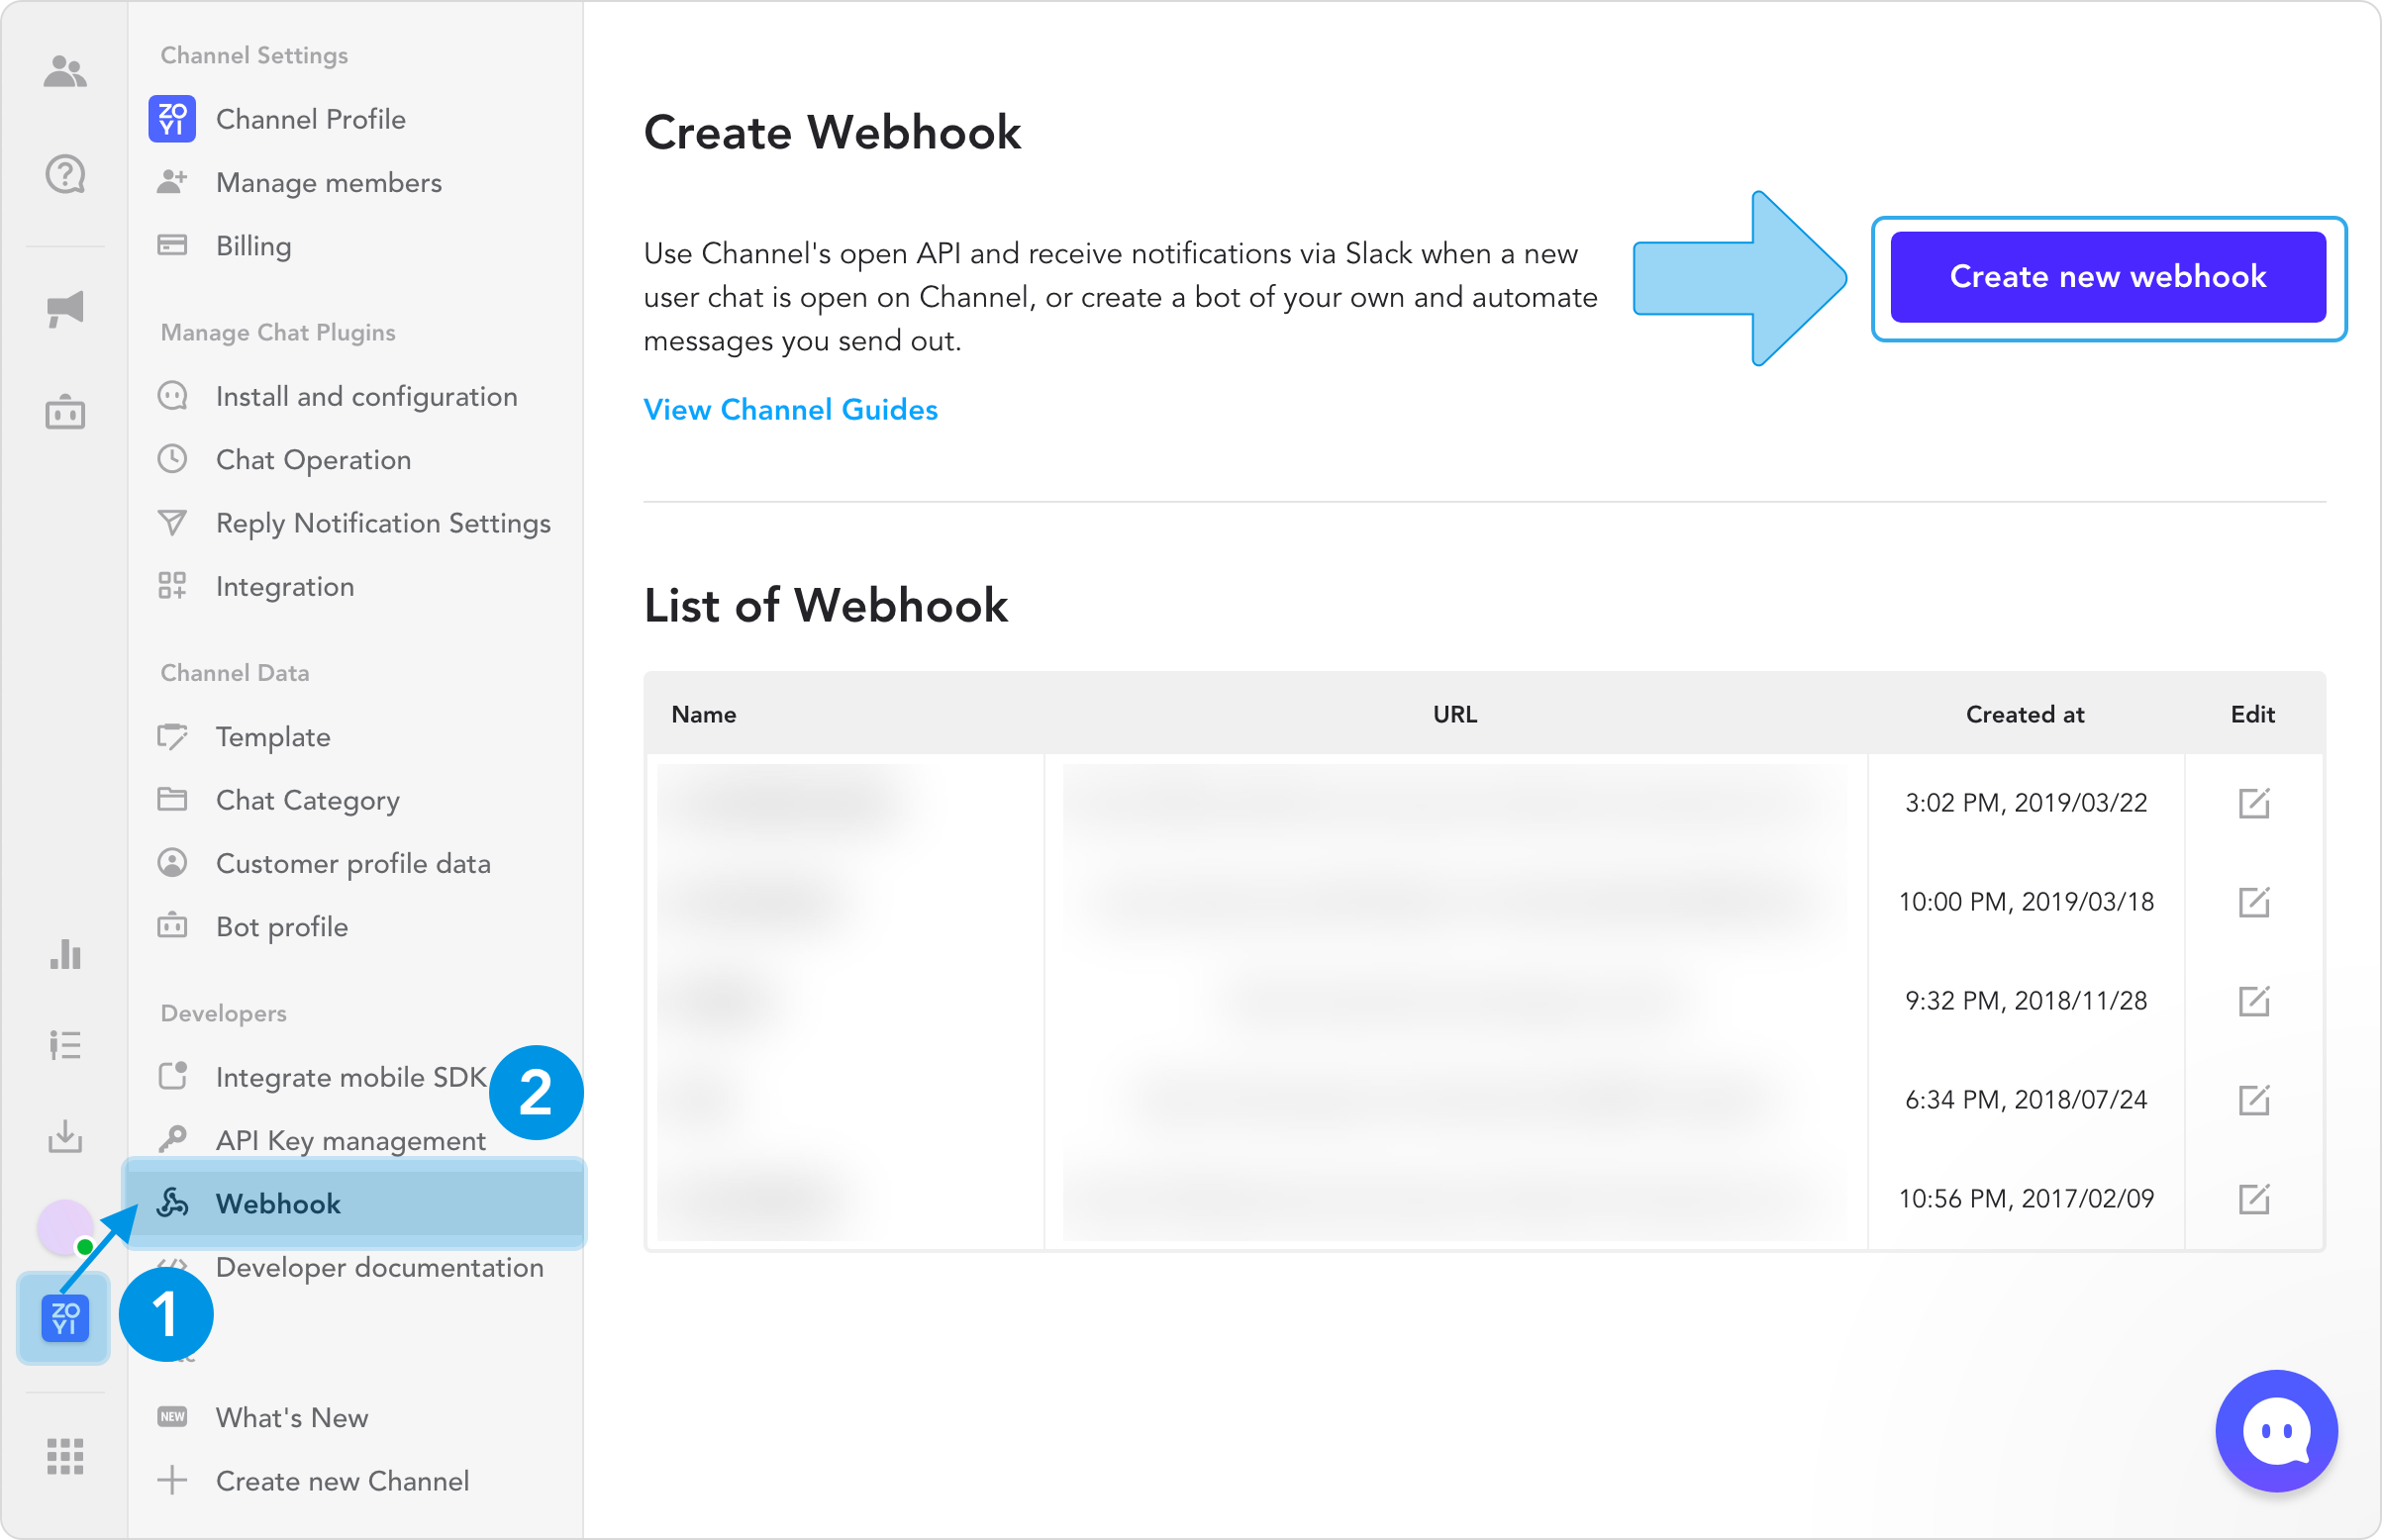Go to Channel Profile settings

(310, 119)
